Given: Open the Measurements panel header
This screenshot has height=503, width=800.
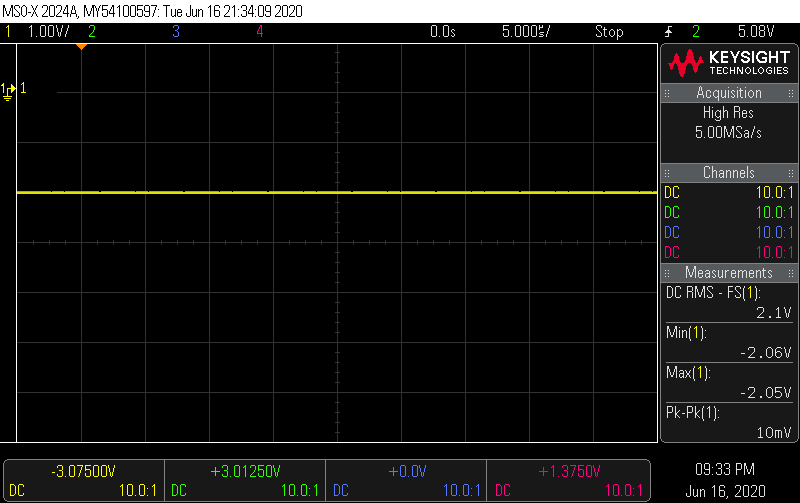Looking at the screenshot, I should coord(729,273).
